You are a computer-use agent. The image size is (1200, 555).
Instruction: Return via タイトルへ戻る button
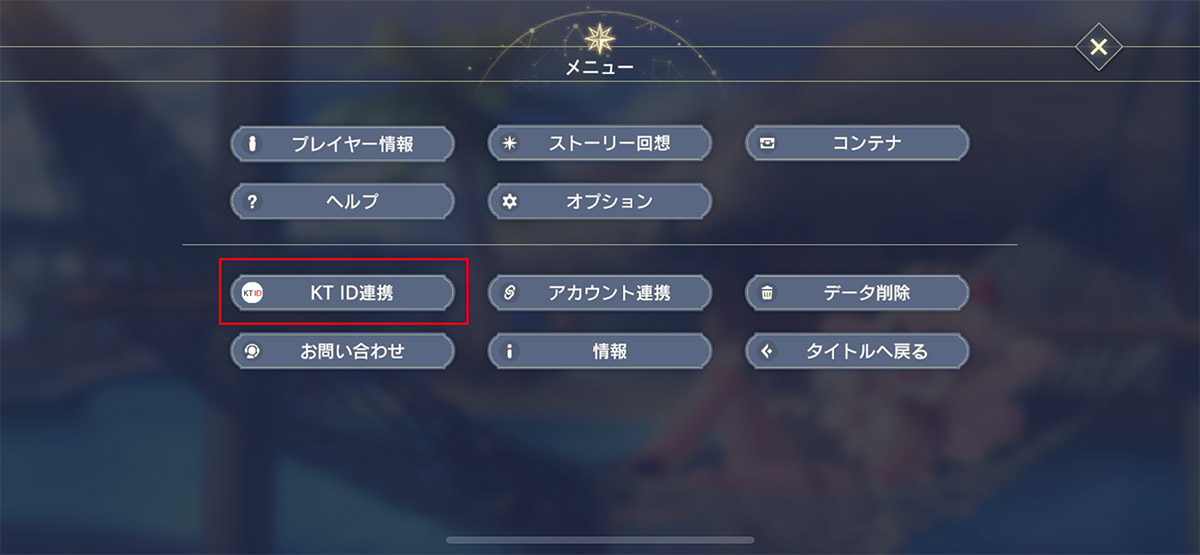point(867,351)
